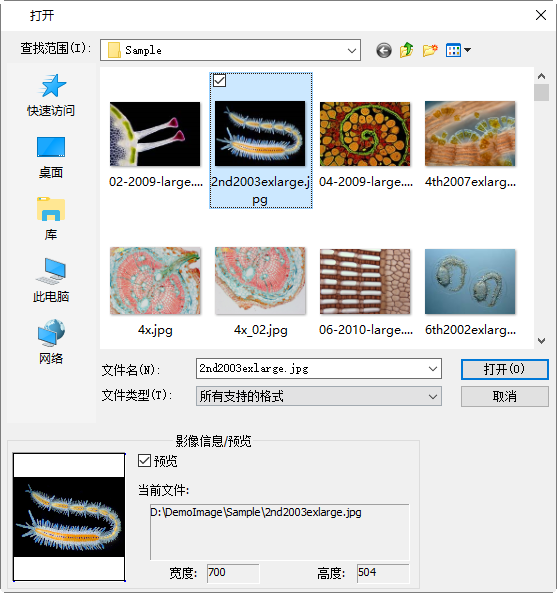This screenshot has height=593, width=557.
Task: Open 快速访问 in the sidebar
Action: pos(51,95)
